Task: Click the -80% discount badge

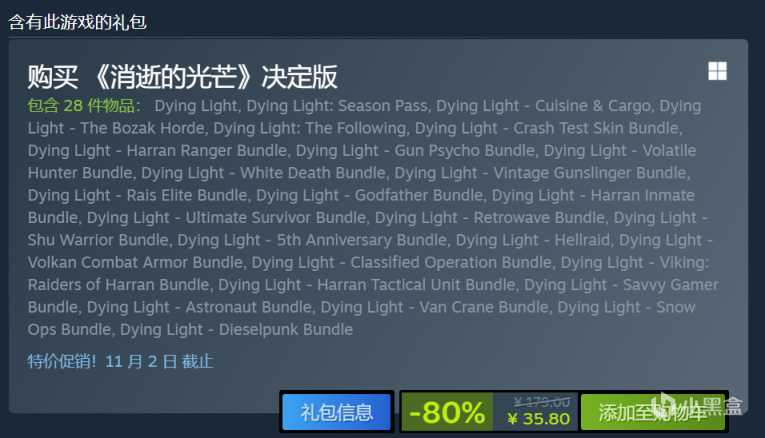Action: (447, 412)
